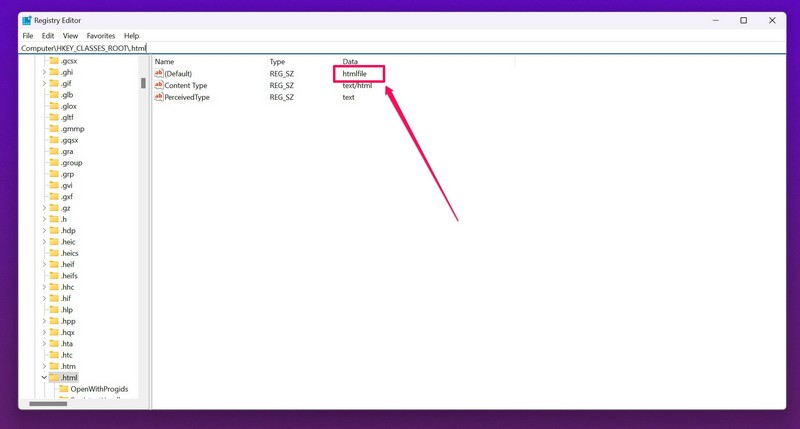Expand the .heif key
Viewport: 800px width, 429px height.
pos(44,264)
